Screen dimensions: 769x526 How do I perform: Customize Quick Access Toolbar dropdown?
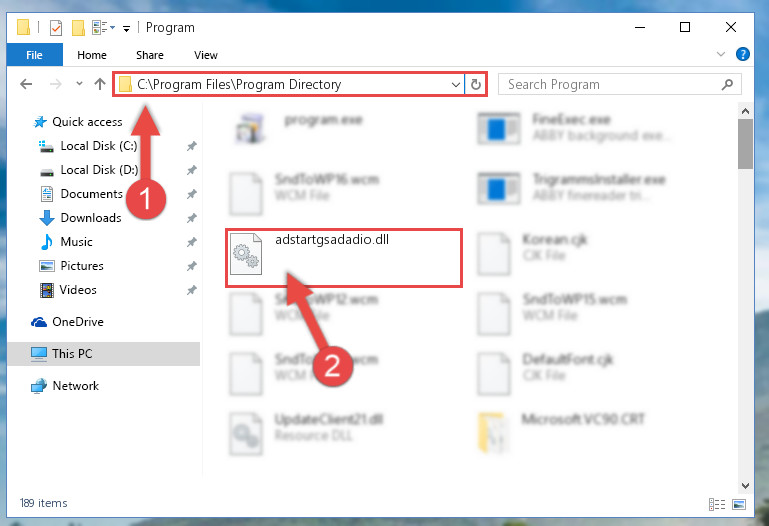coord(127,28)
